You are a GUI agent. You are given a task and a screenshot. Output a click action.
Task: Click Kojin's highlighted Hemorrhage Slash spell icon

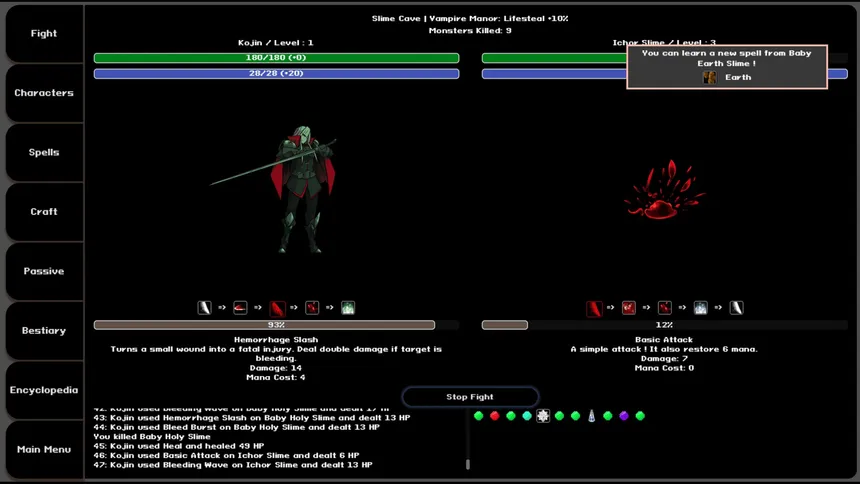tap(277, 308)
